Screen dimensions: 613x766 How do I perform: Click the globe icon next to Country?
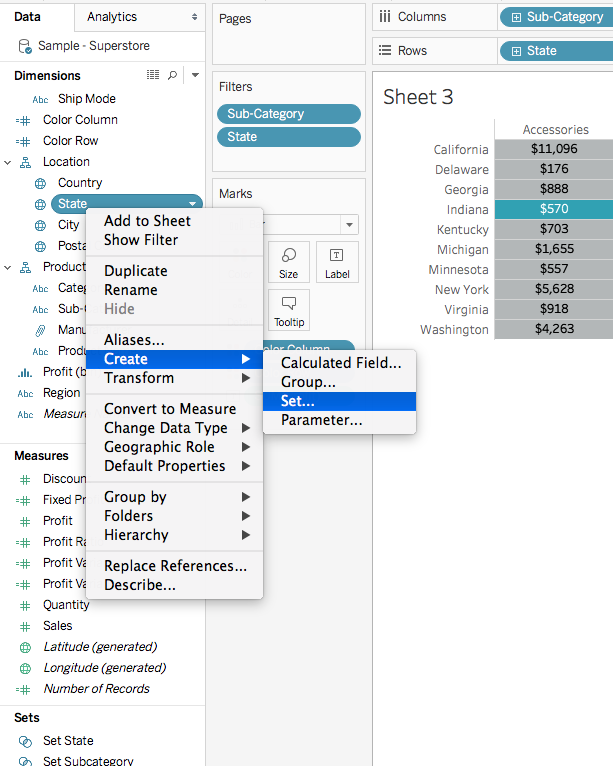[40, 183]
